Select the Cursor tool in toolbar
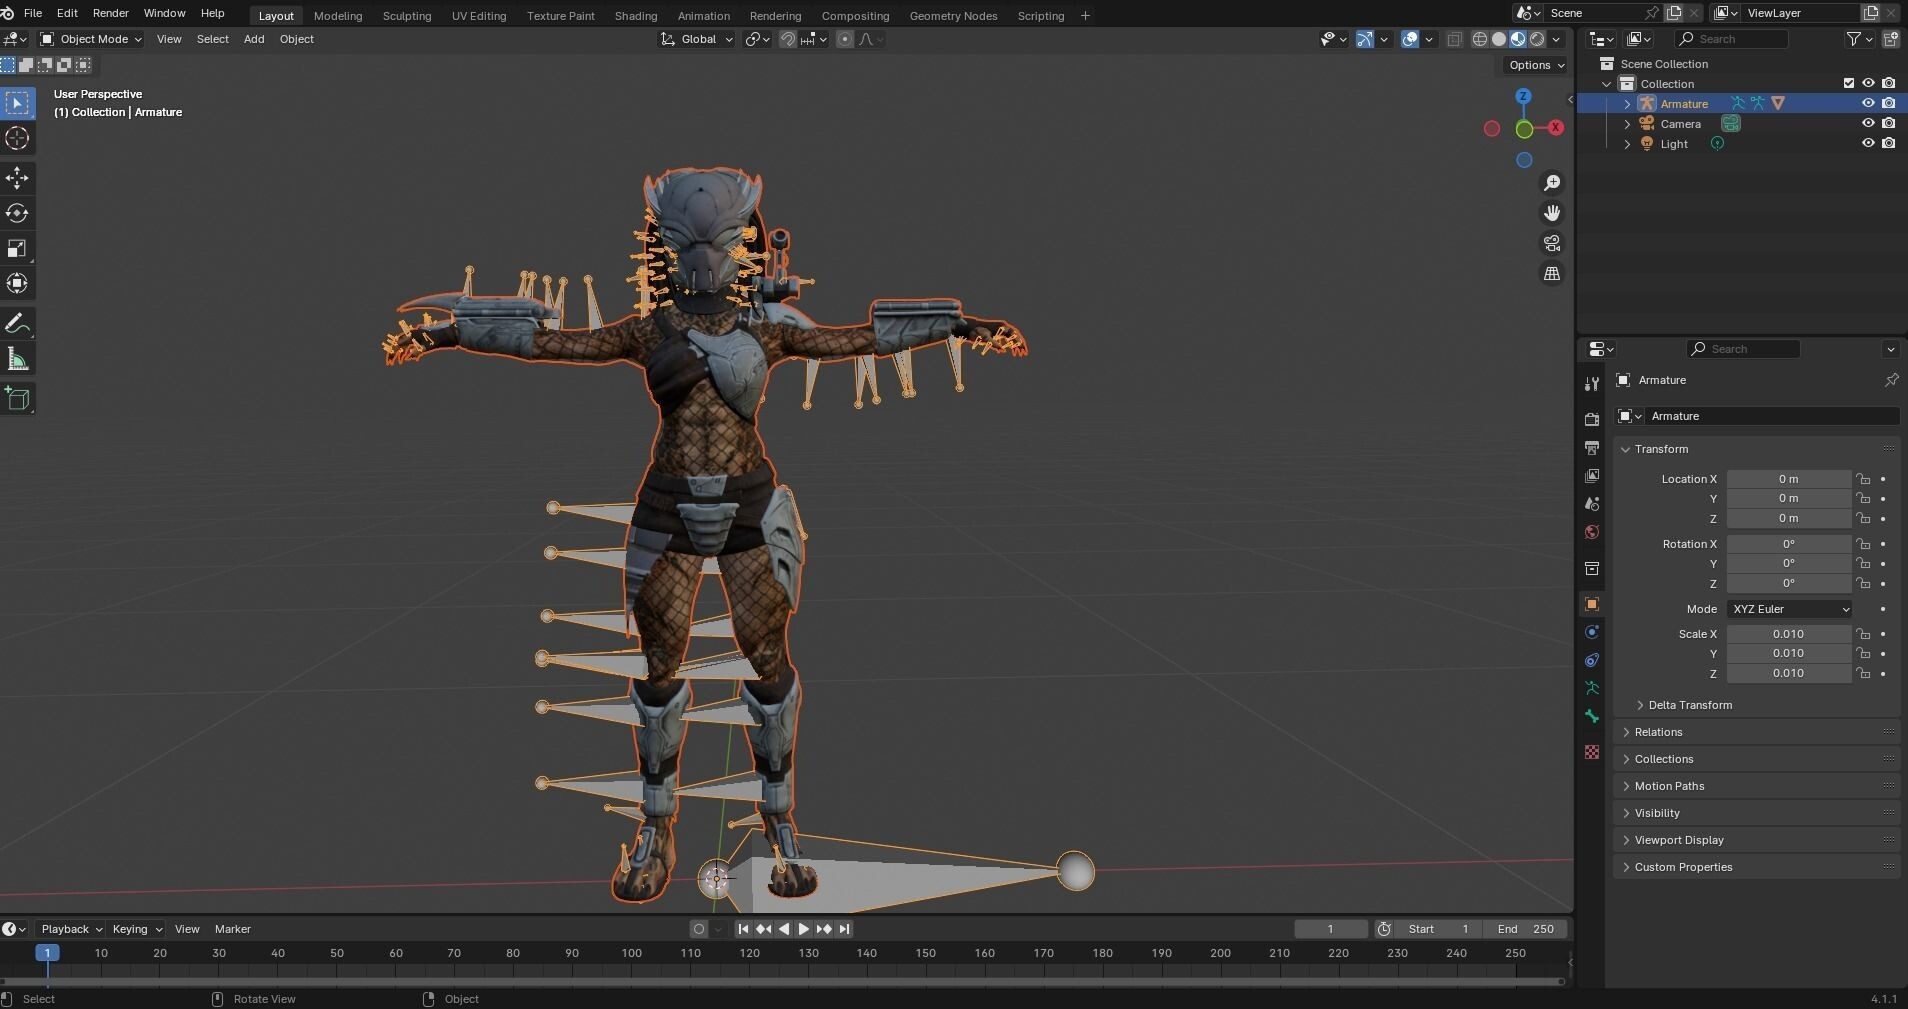The width and height of the screenshot is (1908, 1009). pyautogui.click(x=17, y=139)
